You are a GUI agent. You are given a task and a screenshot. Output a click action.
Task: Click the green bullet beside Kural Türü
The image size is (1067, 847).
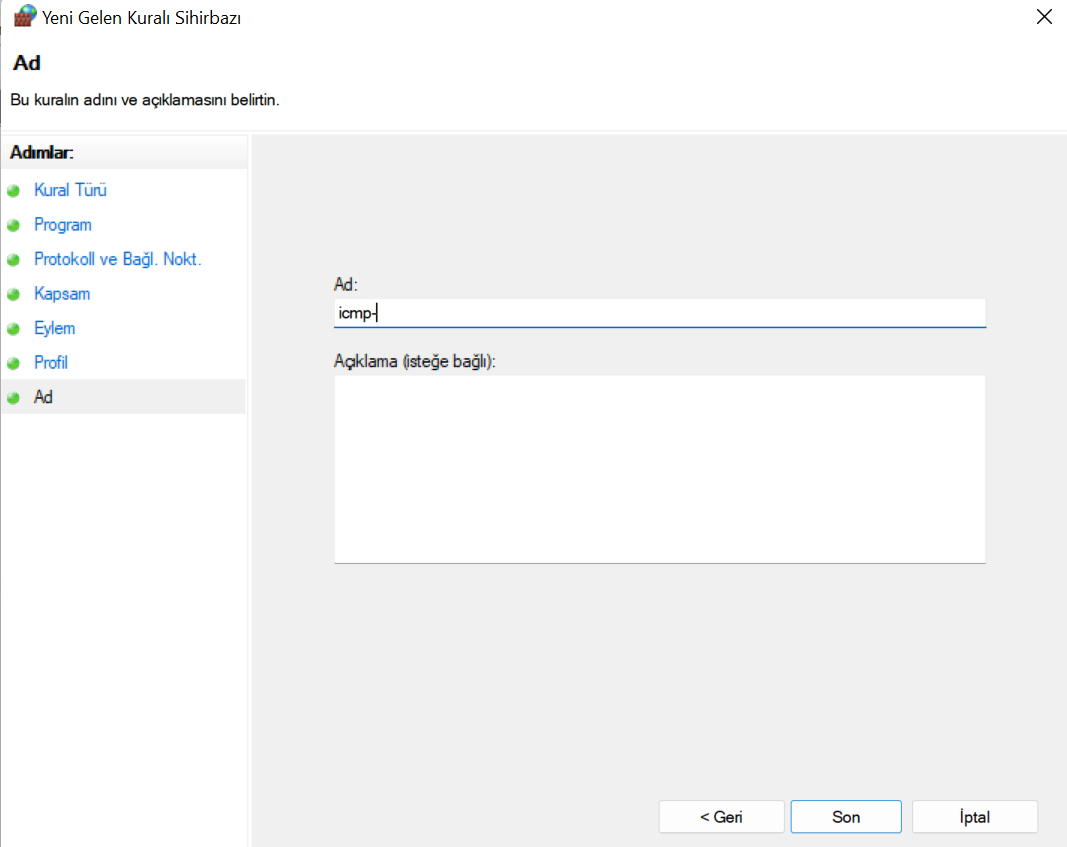click(14, 191)
